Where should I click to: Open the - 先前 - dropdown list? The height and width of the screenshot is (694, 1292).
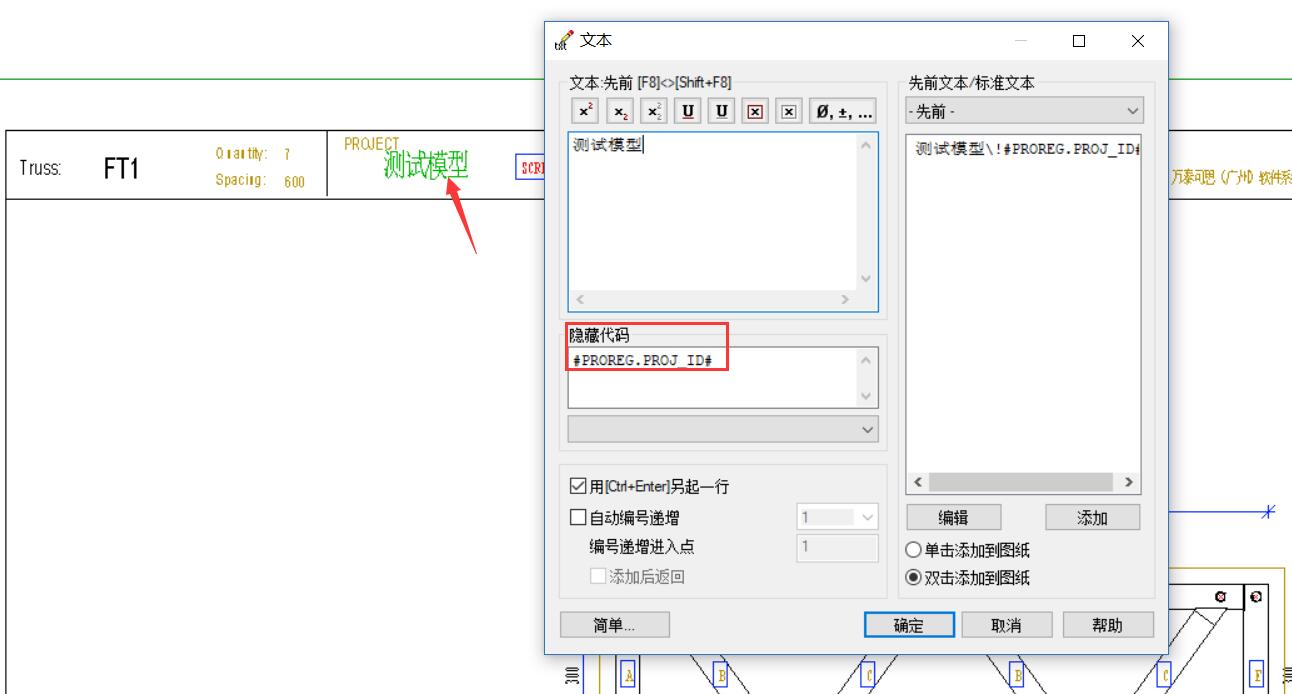coord(1023,111)
